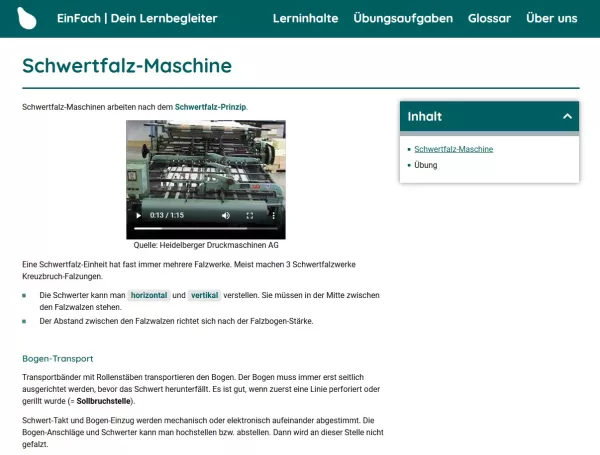Open the video's three-dot options menu

coord(274,215)
